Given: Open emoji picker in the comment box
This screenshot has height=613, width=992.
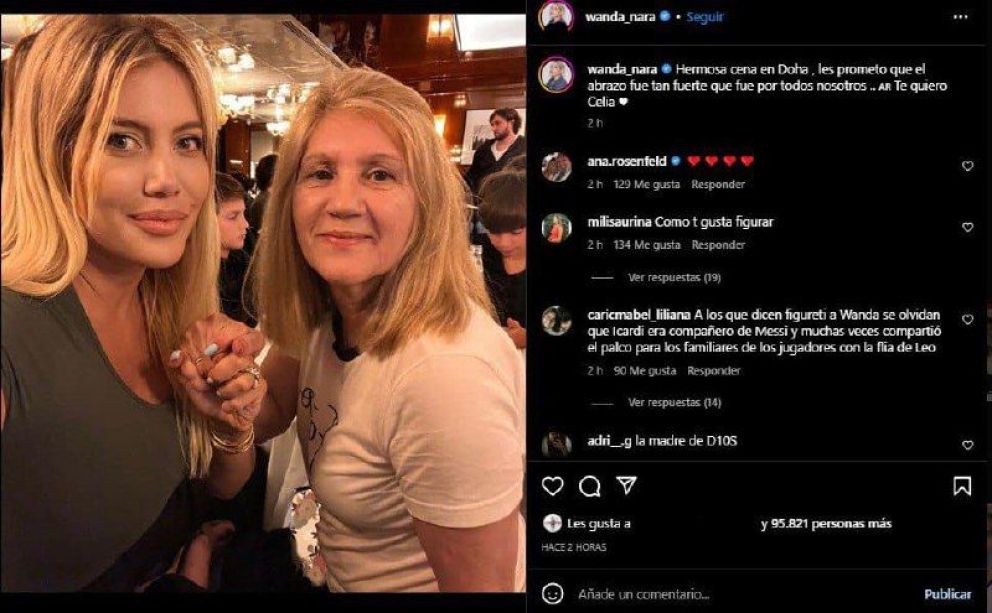Looking at the screenshot, I should 552,594.
